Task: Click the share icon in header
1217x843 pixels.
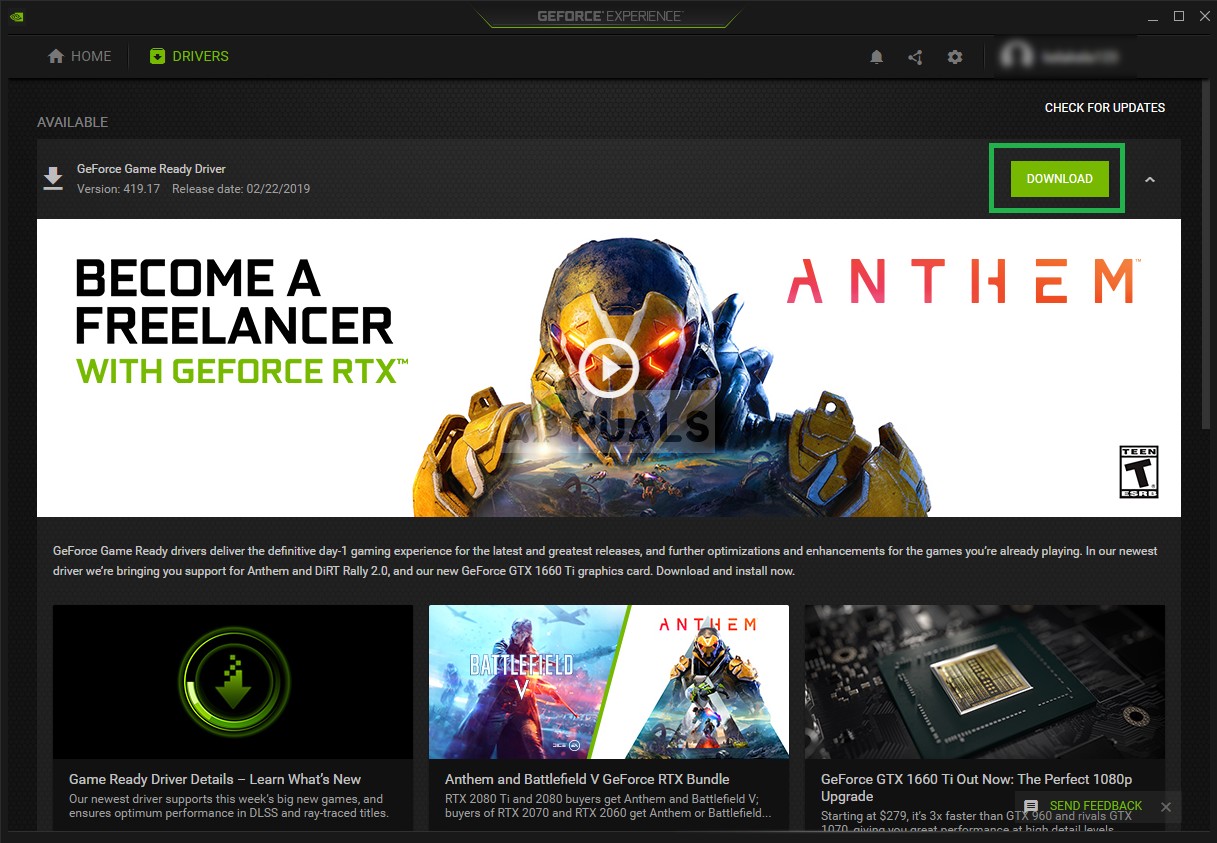Action: click(915, 57)
